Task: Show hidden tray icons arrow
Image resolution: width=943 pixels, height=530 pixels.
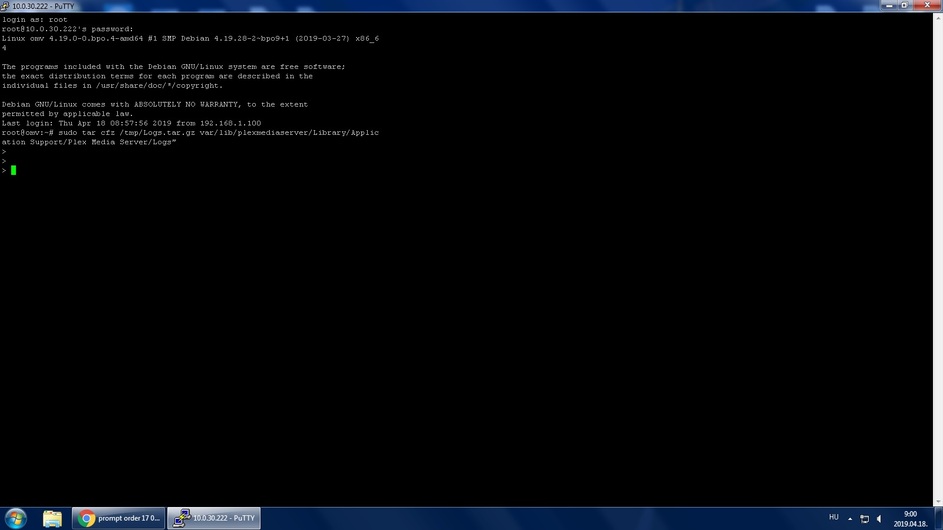Action: click(x=850, y=519)
